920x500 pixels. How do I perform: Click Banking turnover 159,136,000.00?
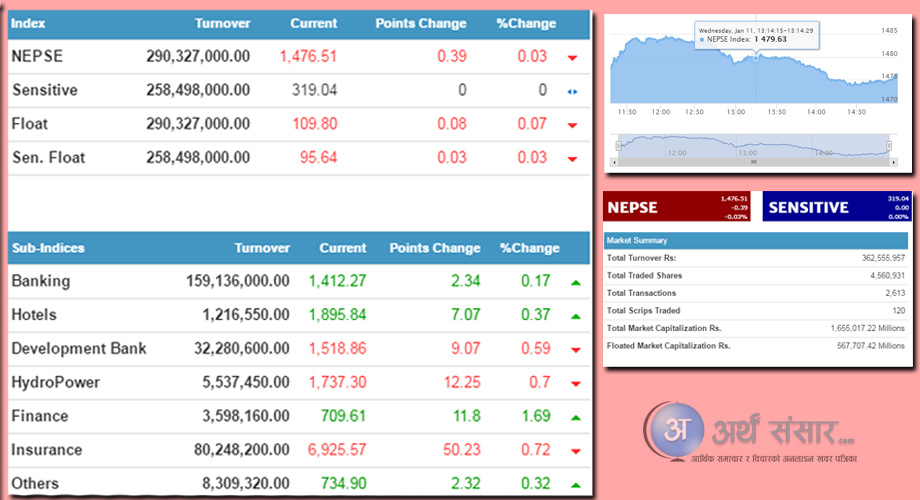click(238, 281)
